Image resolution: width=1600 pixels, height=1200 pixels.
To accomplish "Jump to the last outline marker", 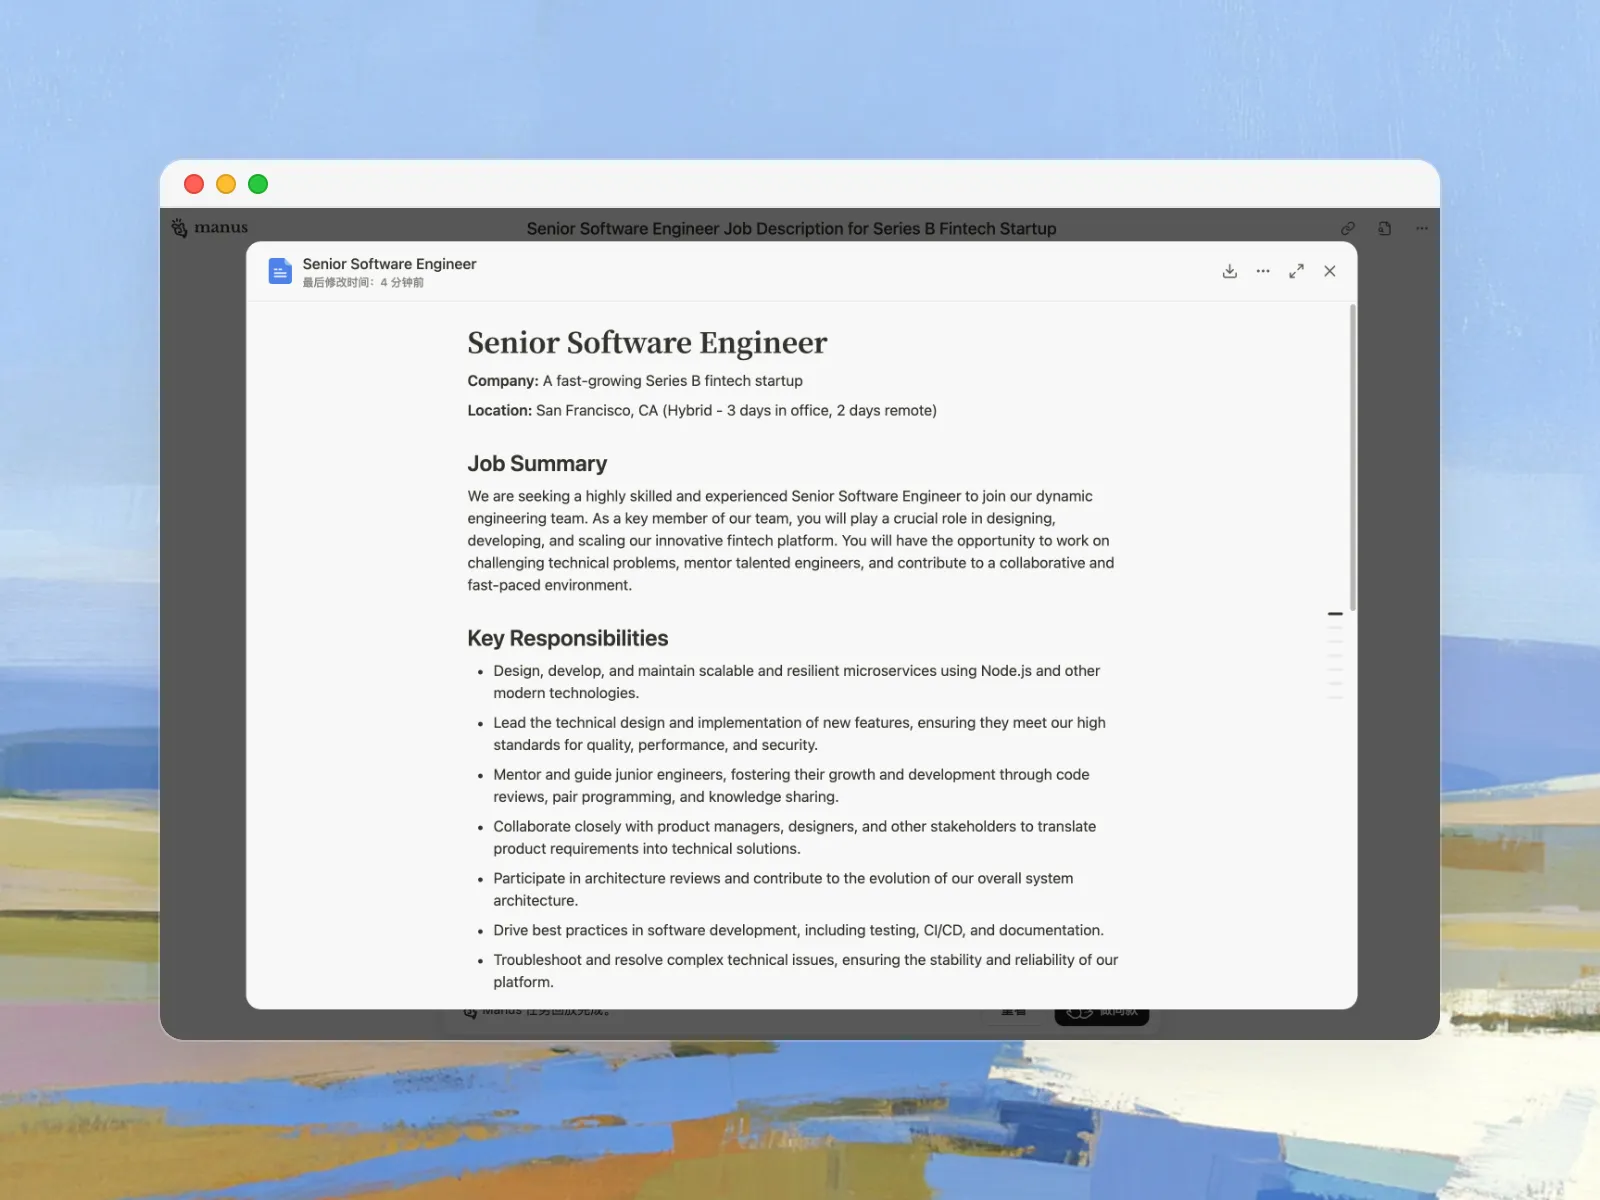I will point(1335,697).
